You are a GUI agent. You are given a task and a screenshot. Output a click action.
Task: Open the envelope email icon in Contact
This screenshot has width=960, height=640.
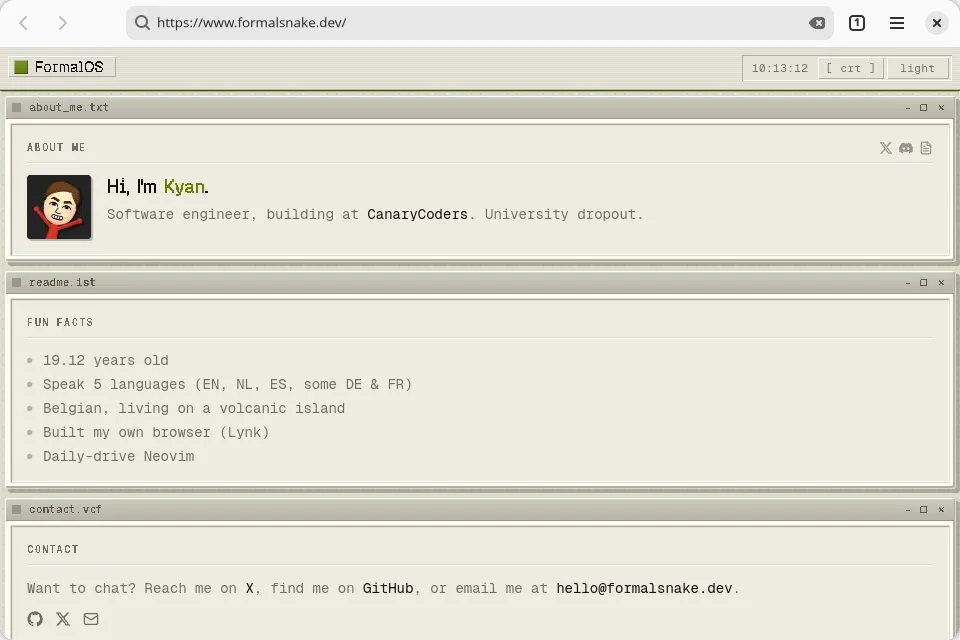point(91,619)
